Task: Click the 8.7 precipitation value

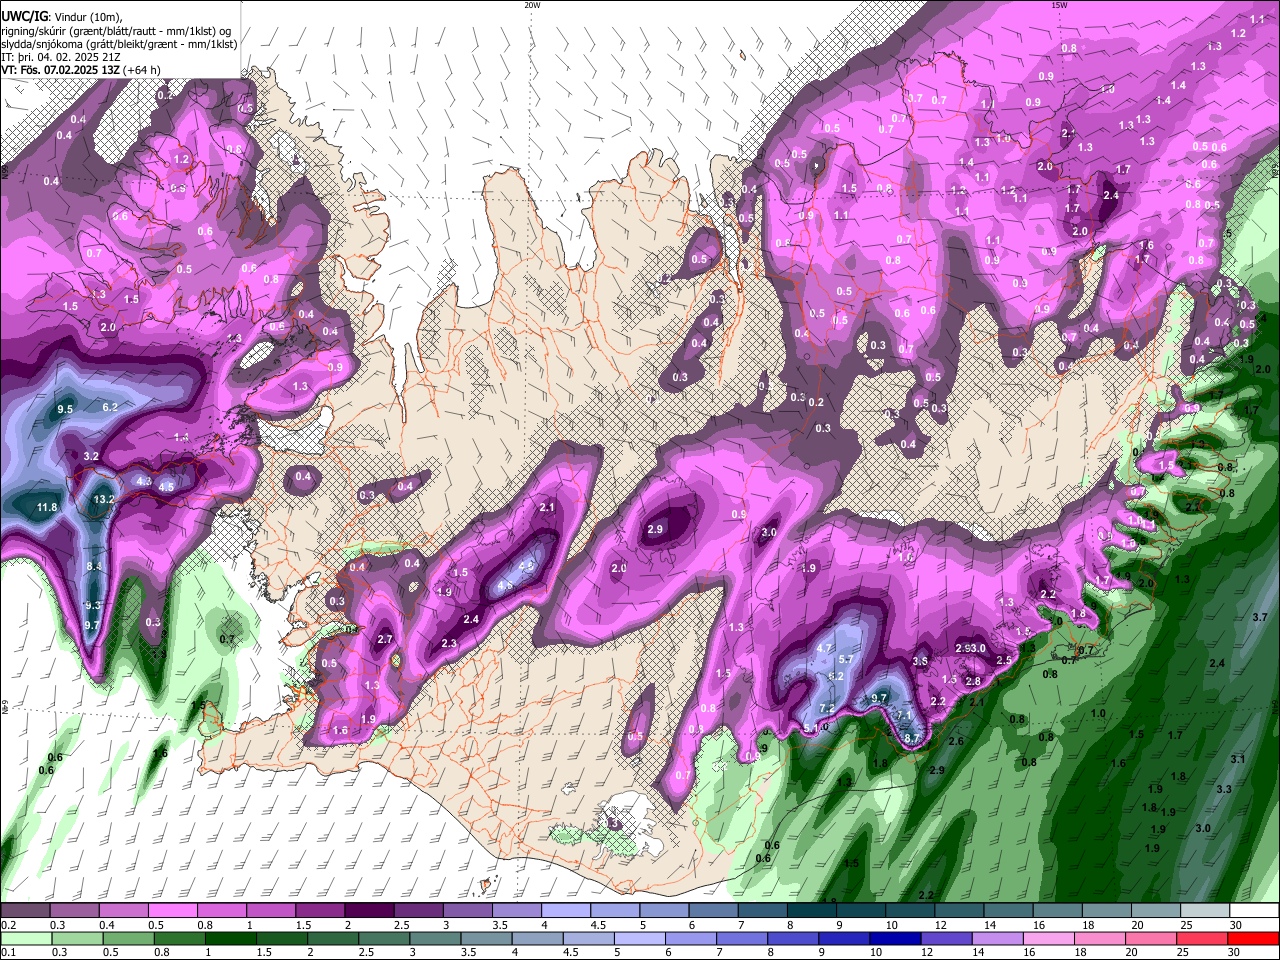Action: [912, 738]
